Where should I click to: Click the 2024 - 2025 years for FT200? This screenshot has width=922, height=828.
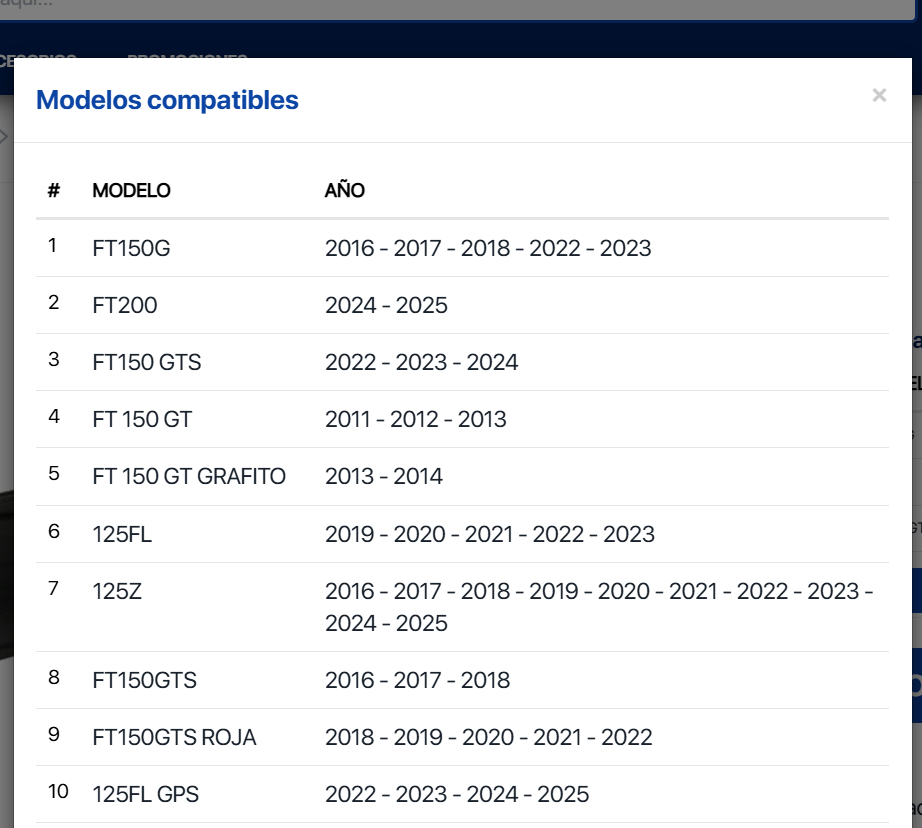pos(386,305)
